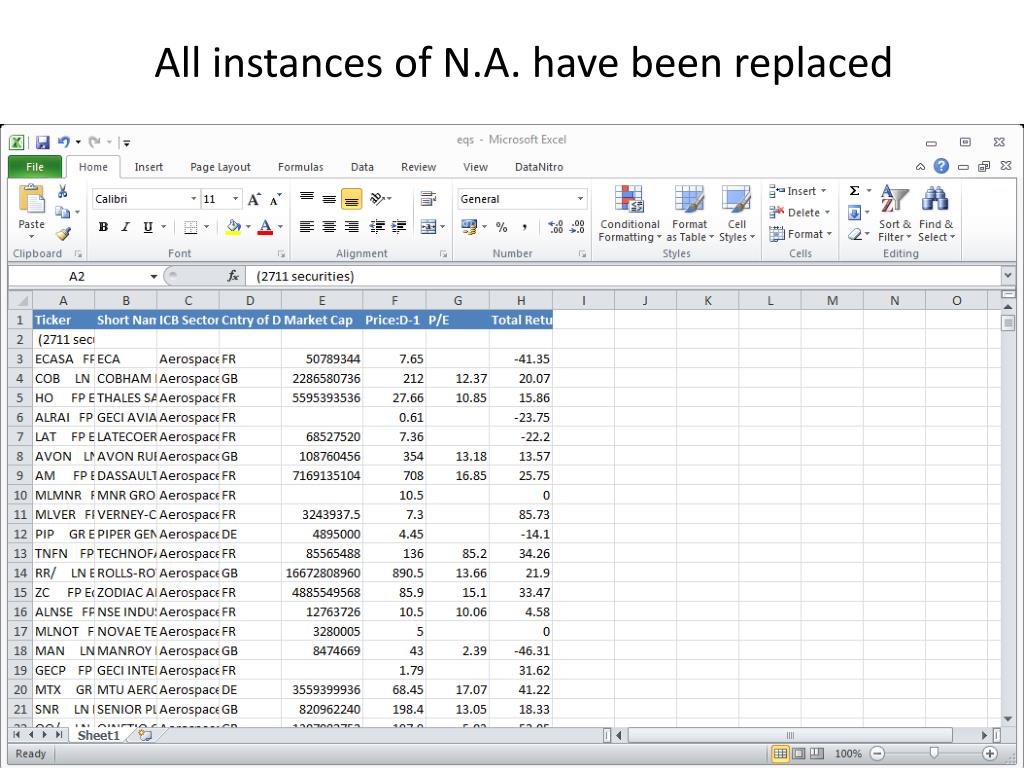Viewport: 1024px width, 768px height.
Task: Switch to the Insert ribbon tab
Action: [148, 167]
